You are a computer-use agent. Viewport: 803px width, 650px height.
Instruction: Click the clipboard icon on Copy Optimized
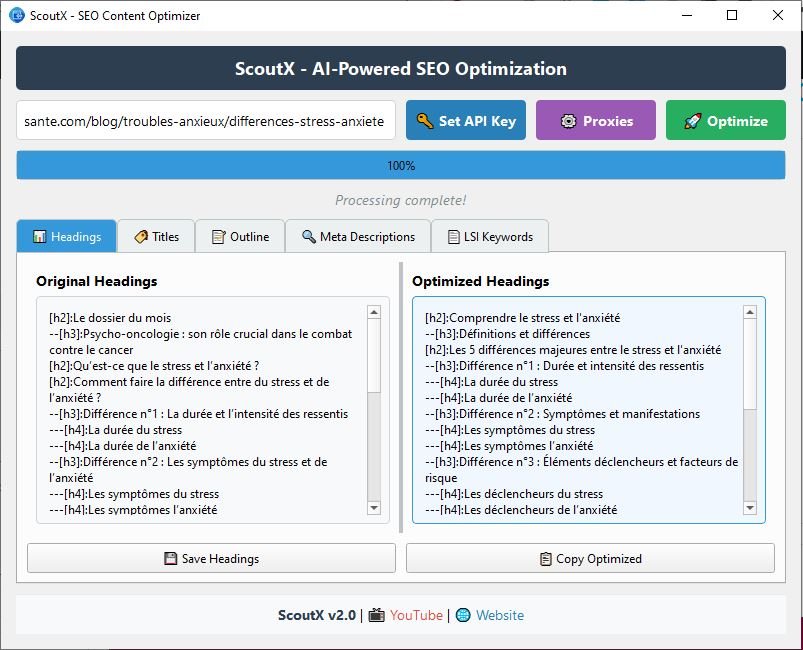[545, 558]
